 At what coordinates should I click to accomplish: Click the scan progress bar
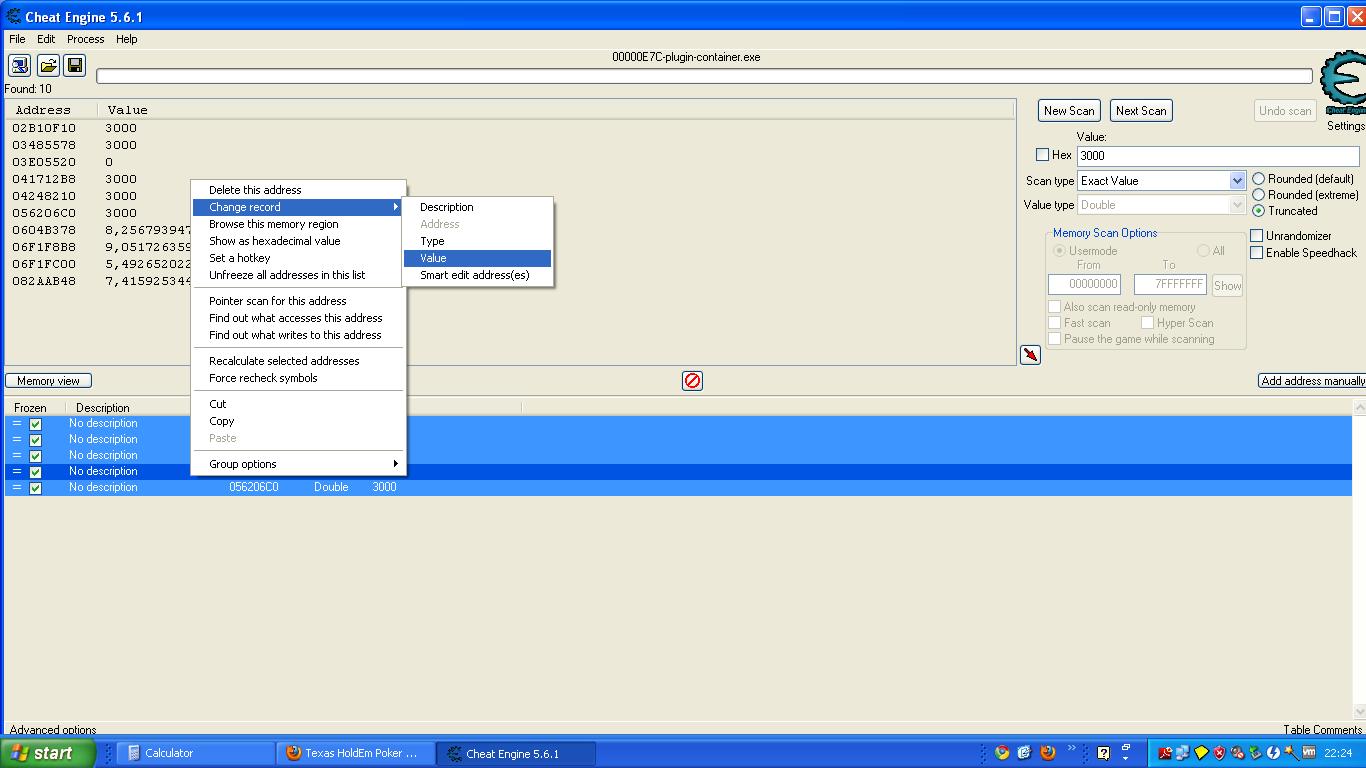click(x=704, y=76)
